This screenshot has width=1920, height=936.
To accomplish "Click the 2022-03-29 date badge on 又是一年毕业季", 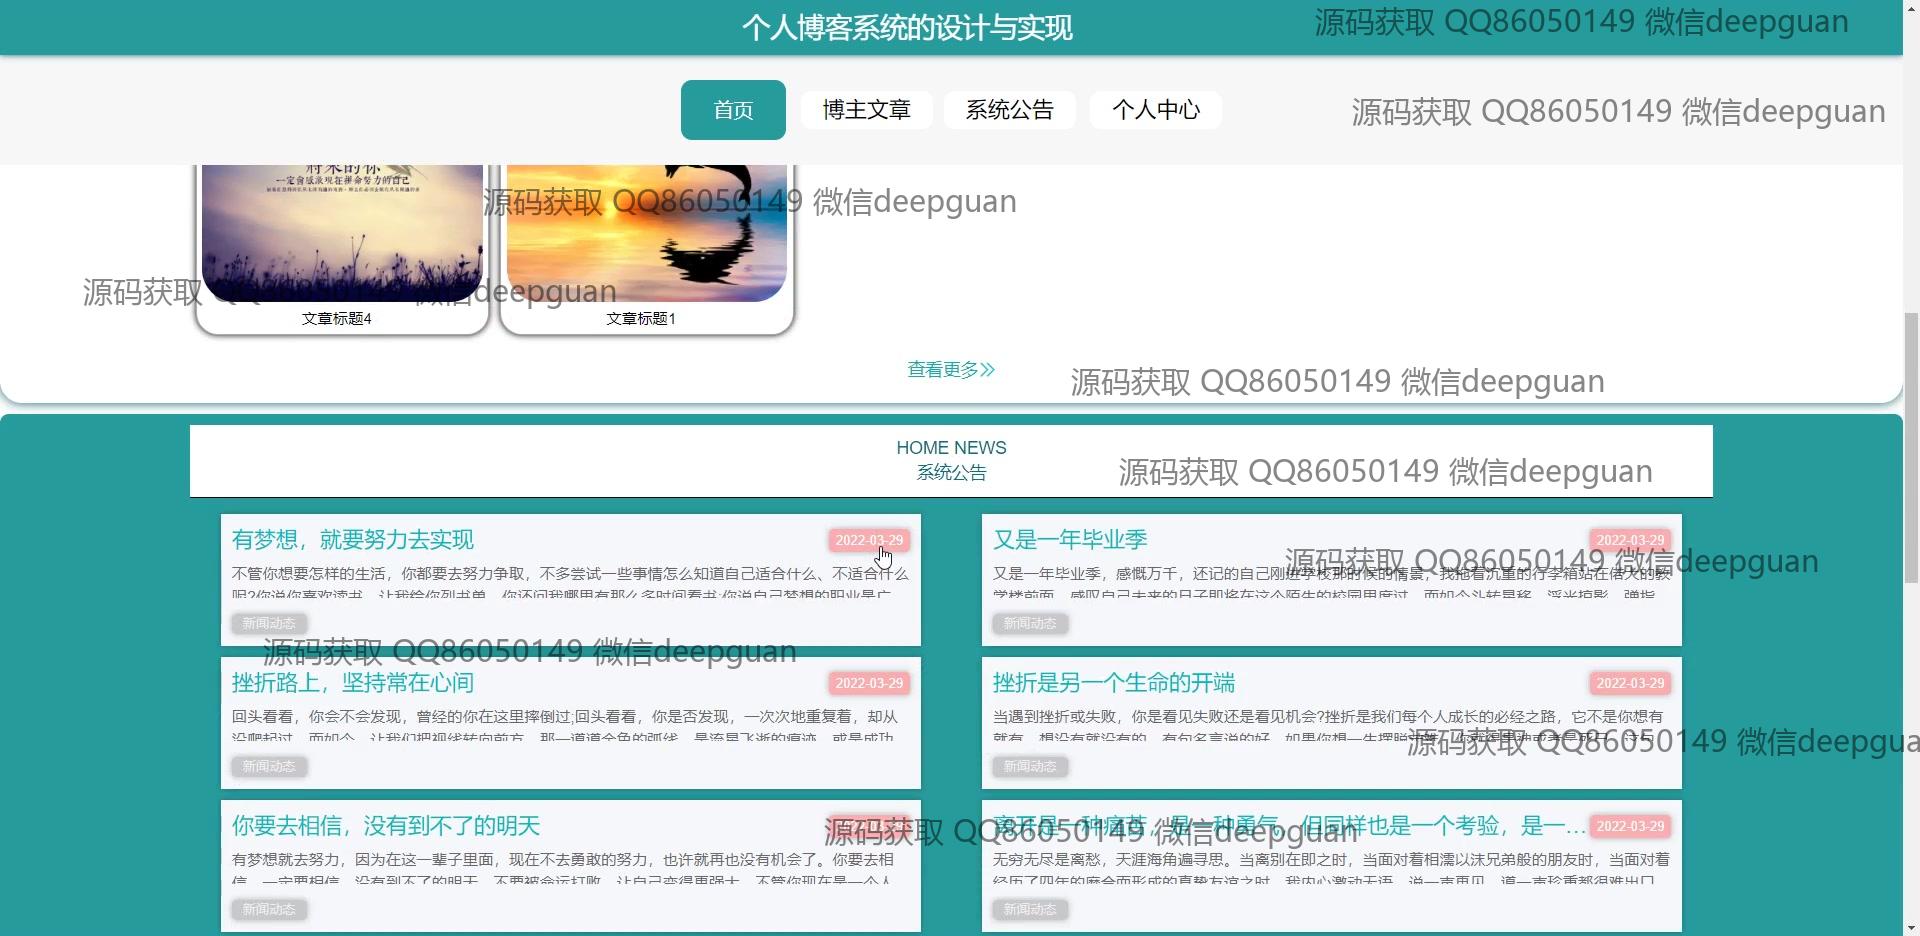I will pyautogui.click(x=1630, y=539).
